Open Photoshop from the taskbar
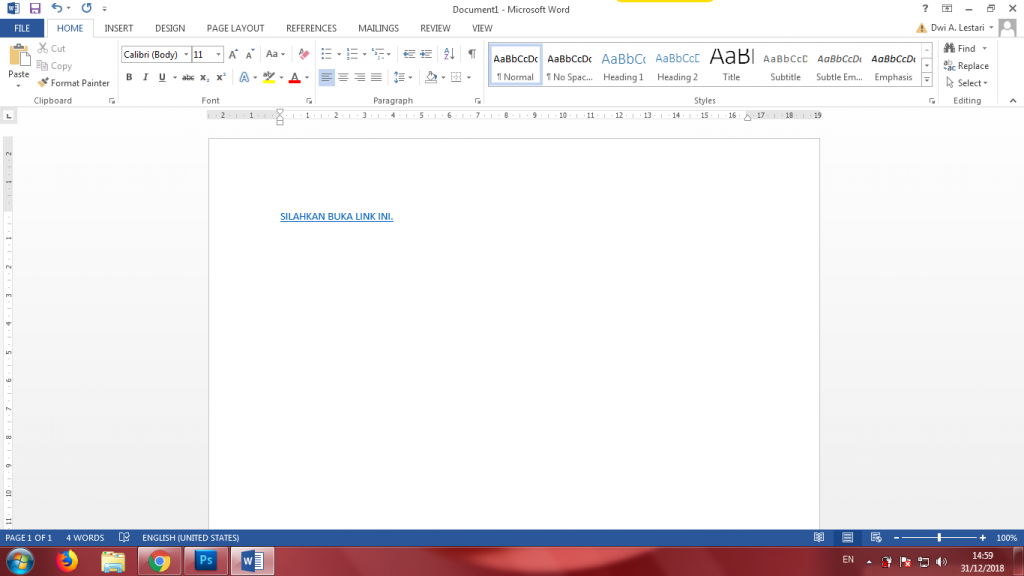Viewport: 1024px width, 576px height. [x=207, y=561]
